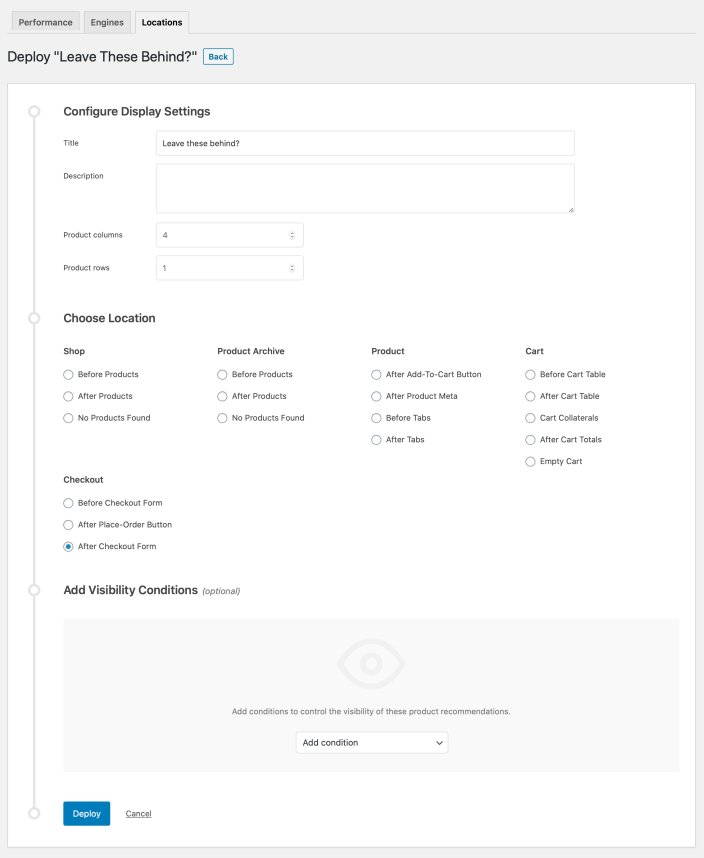This screenshot has width=704, height=858.
Task: Choose Product Archive Before Products radio
Action: (222, 375)
